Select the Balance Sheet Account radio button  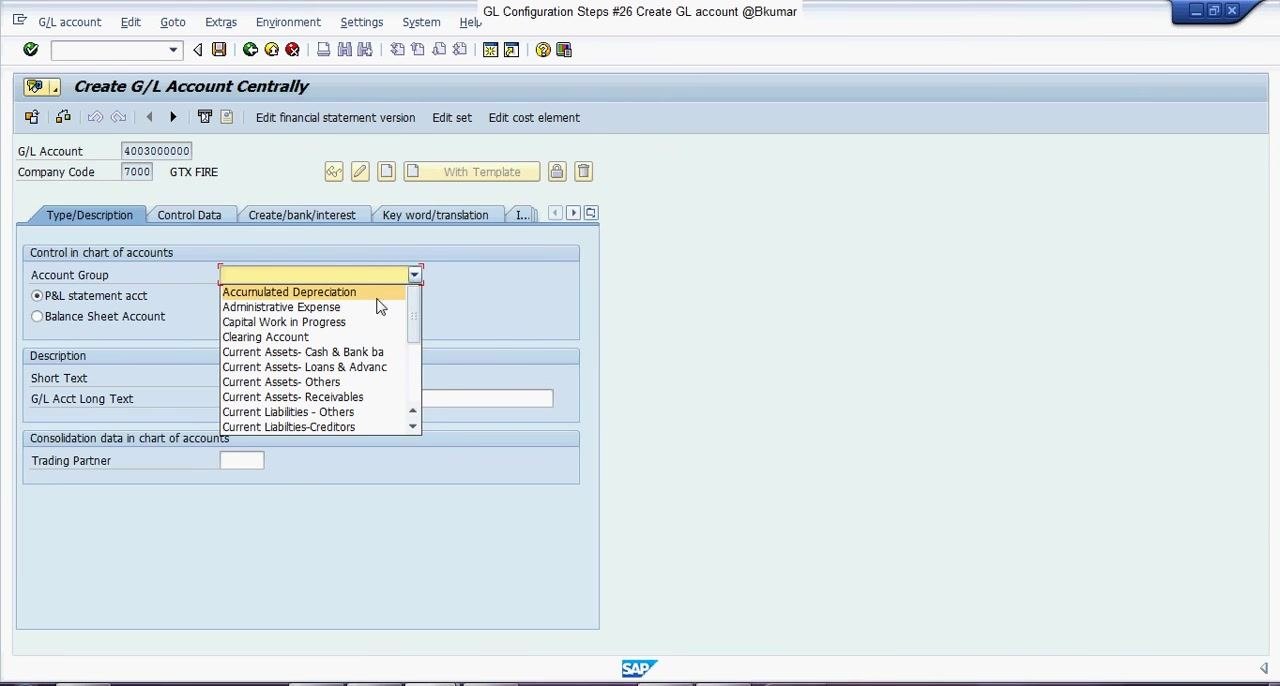[x=37, y=316]
